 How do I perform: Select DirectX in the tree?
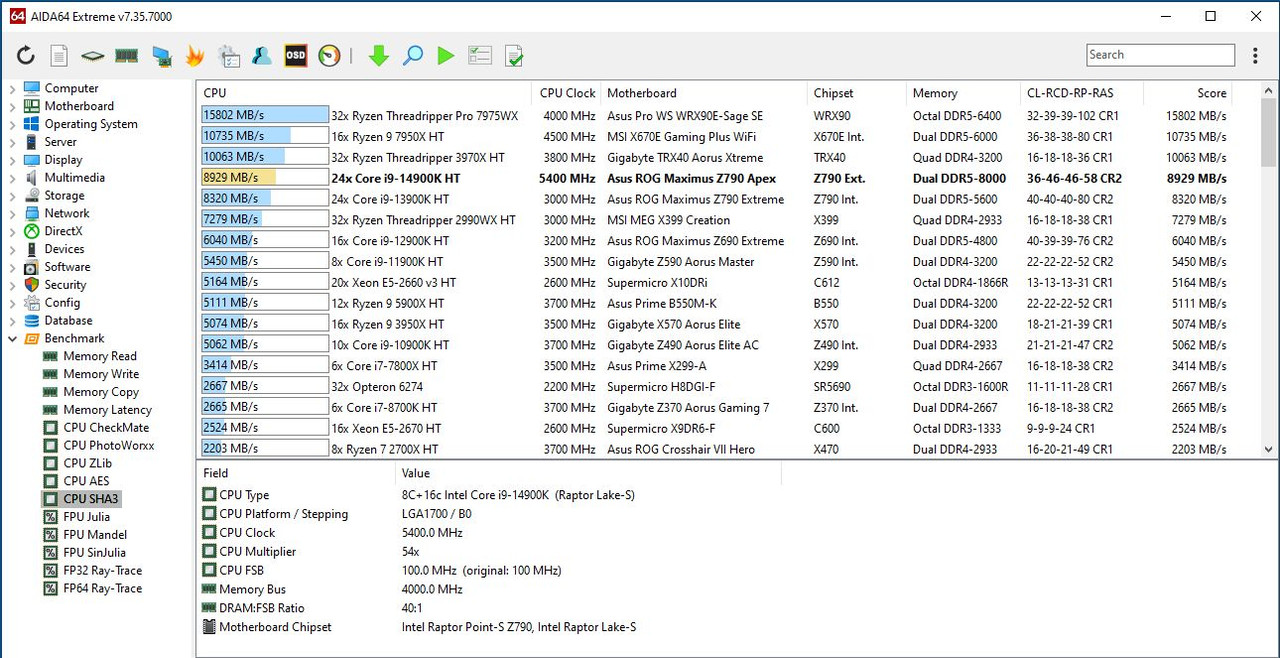coord(63,231)
